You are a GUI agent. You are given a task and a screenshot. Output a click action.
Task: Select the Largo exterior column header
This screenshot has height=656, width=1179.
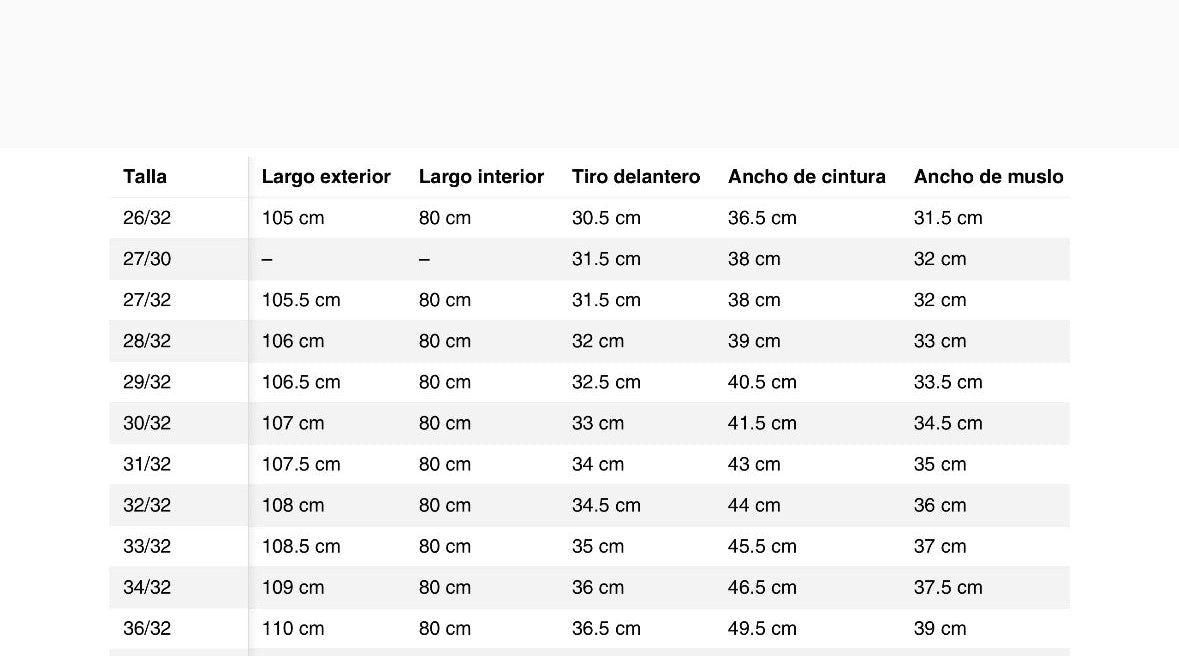pyautogui.click(x=326, y=177)
